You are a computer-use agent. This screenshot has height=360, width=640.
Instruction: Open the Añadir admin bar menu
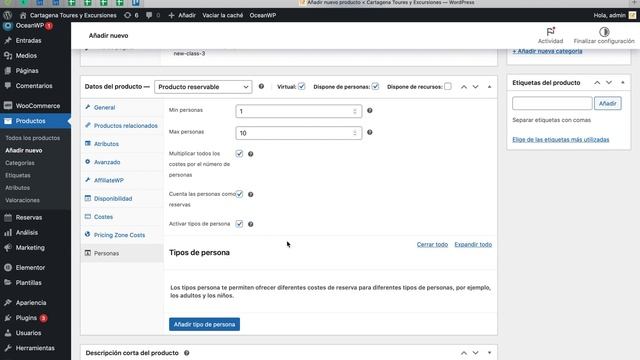click(182, 15)
